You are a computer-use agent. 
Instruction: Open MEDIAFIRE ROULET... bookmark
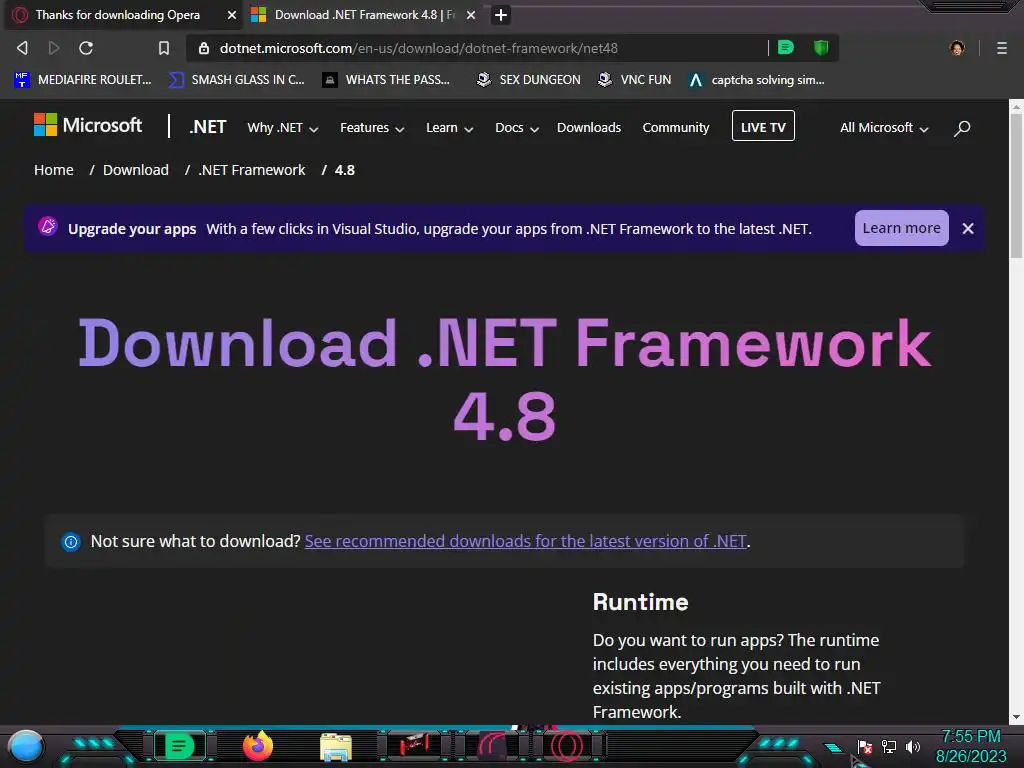[x=82, y=80]
